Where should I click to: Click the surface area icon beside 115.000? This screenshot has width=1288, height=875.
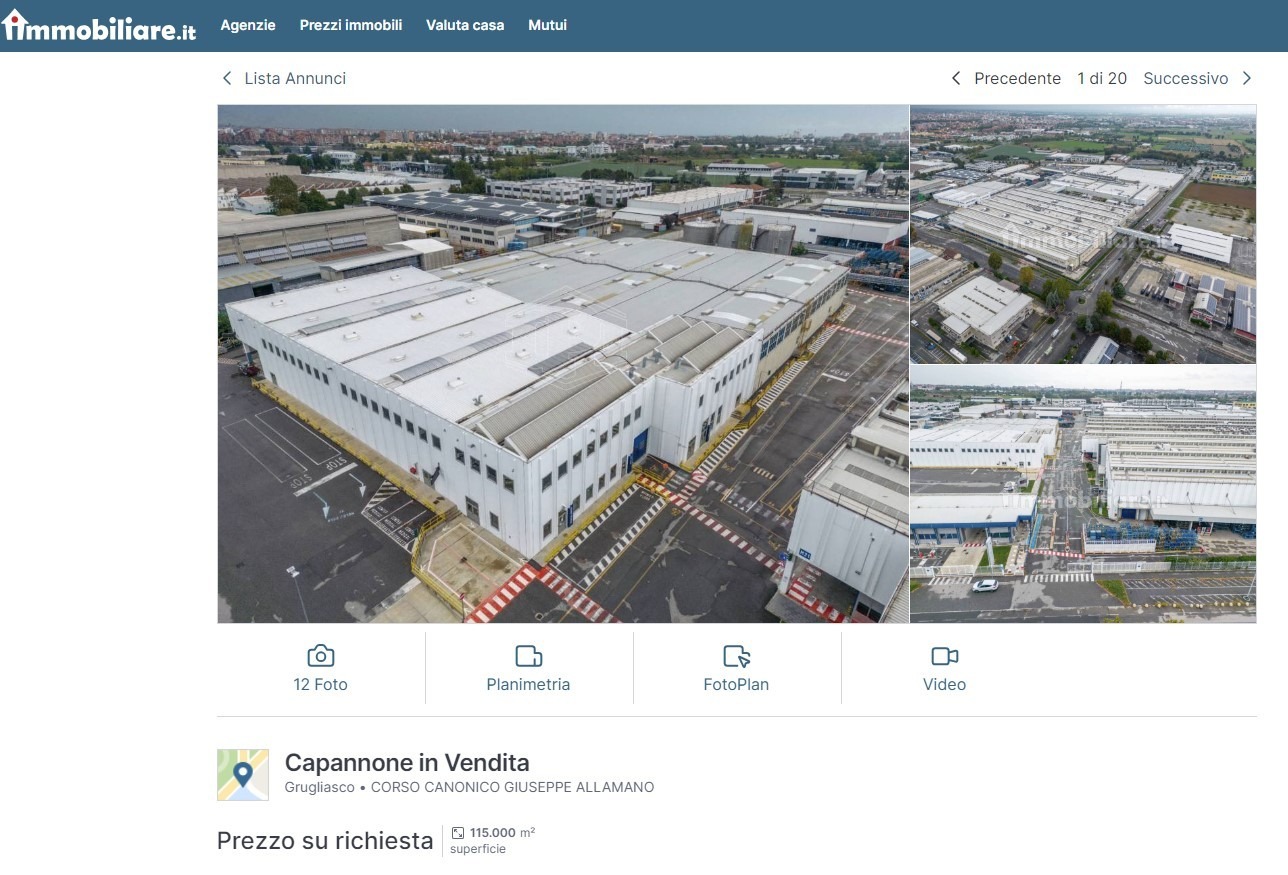(458, 833)
